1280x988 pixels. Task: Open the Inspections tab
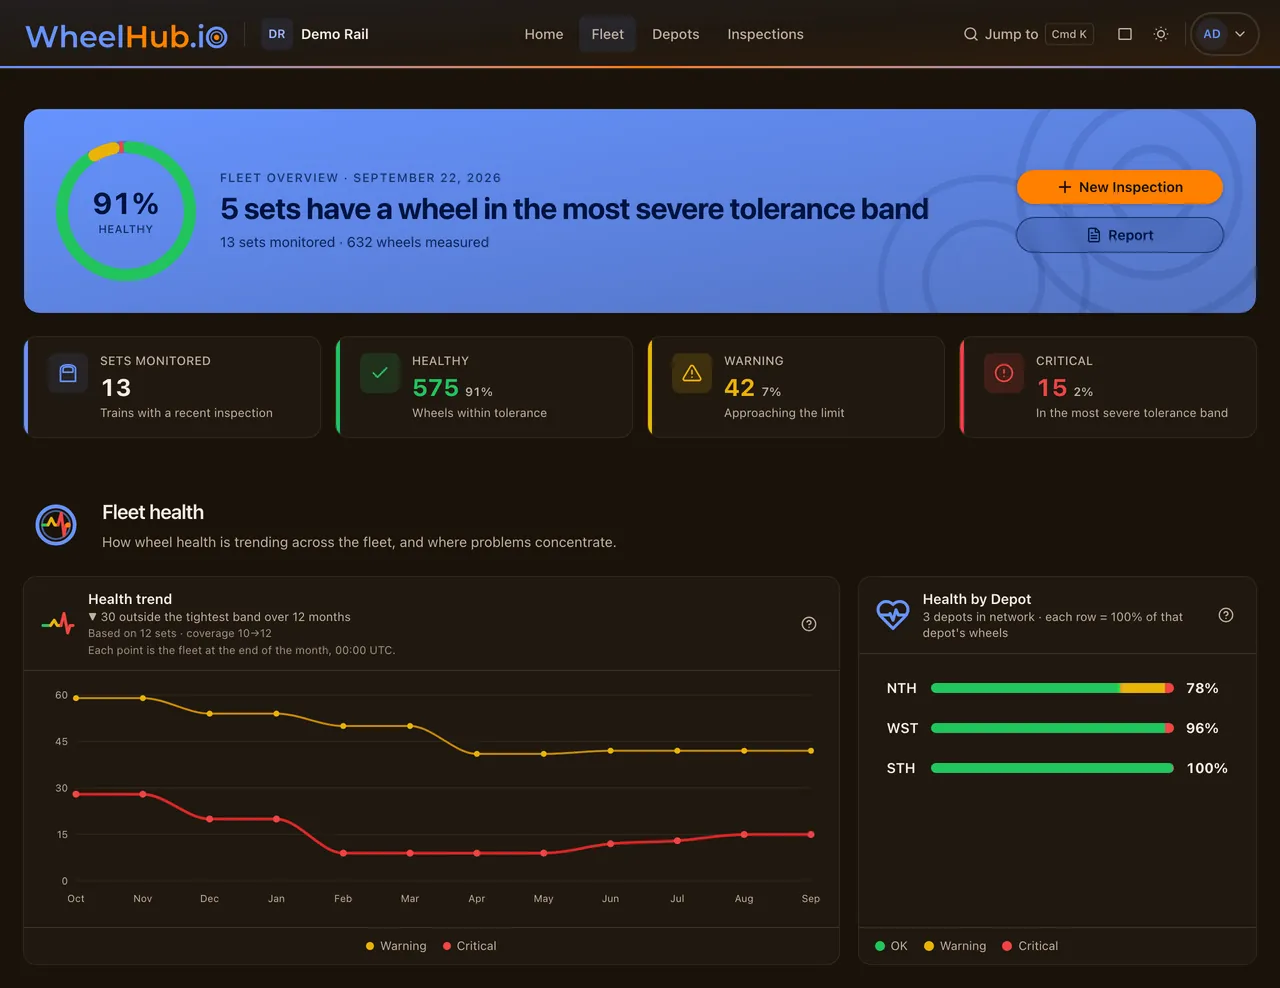click(x=765, y=34)
